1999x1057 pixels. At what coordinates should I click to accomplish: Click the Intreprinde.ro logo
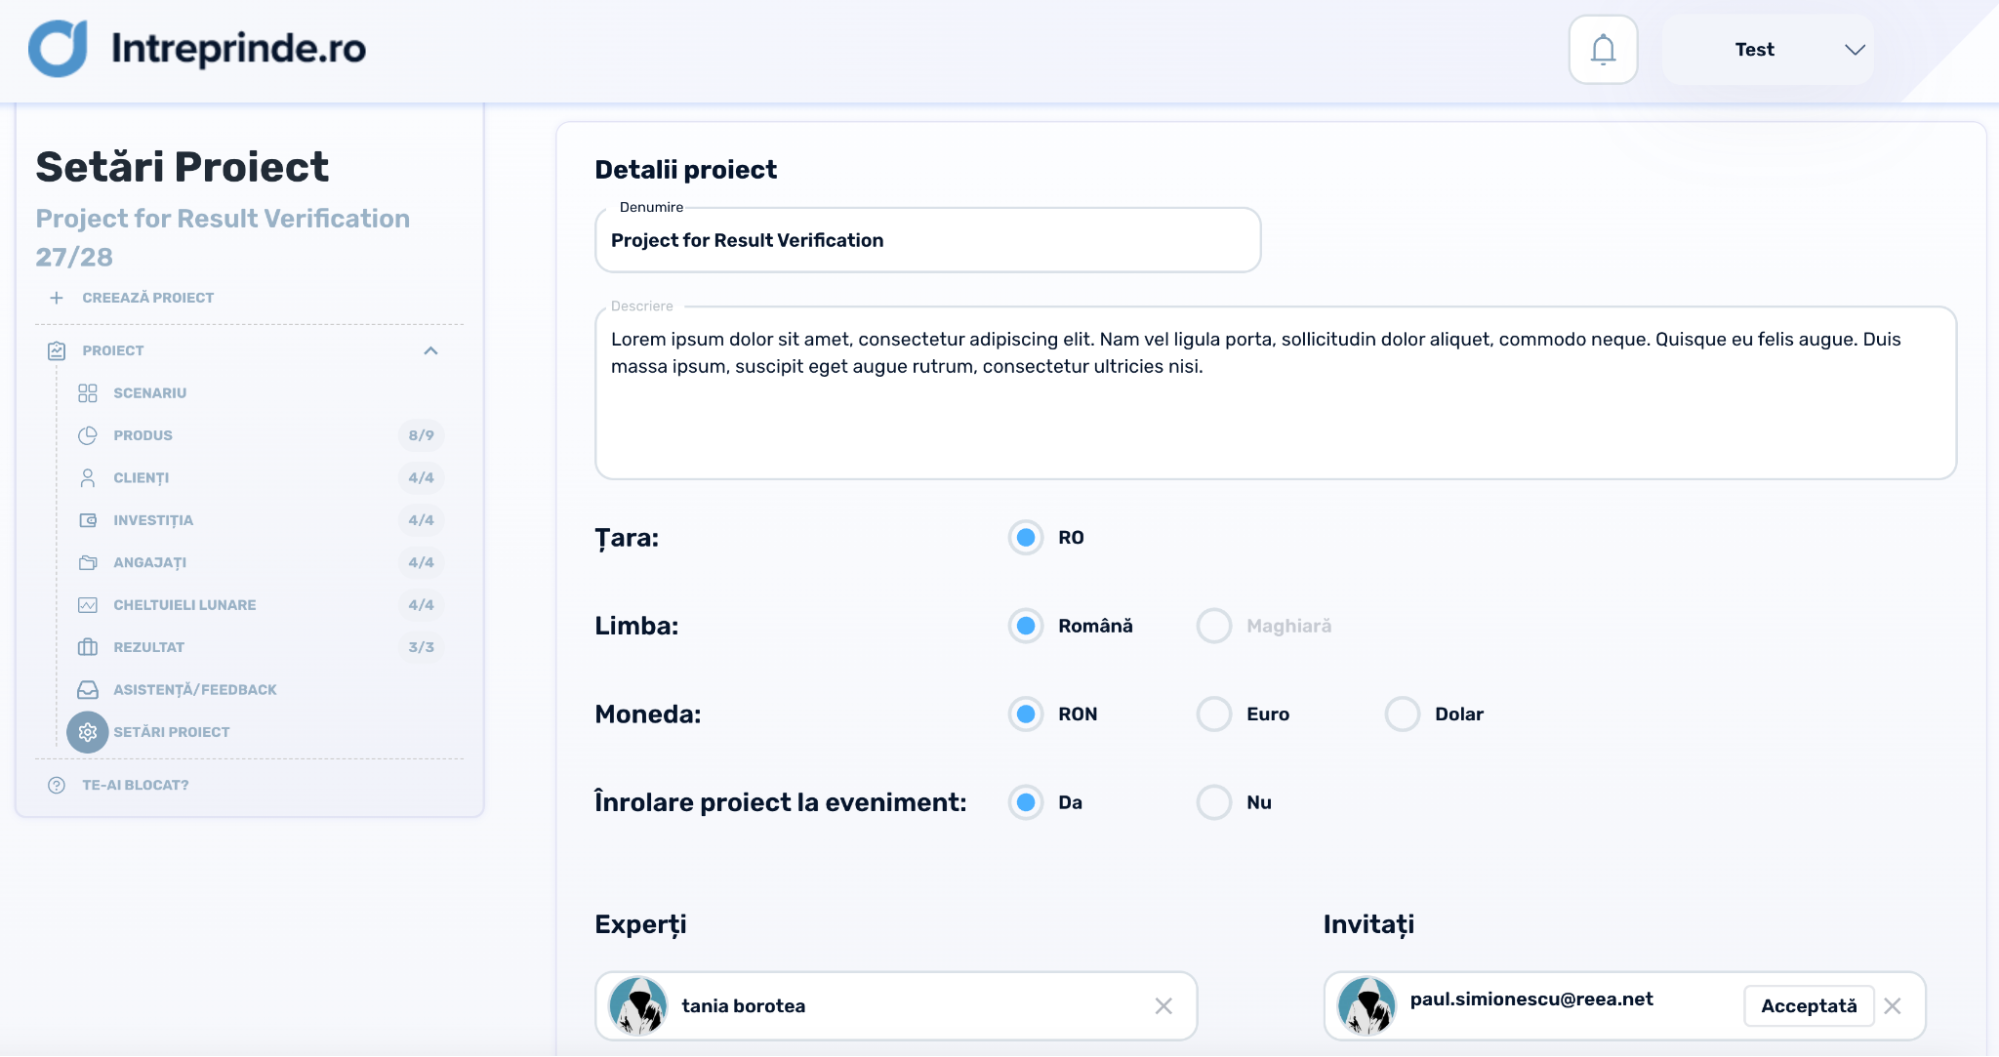pyautogui.click(x=197, y=48)
